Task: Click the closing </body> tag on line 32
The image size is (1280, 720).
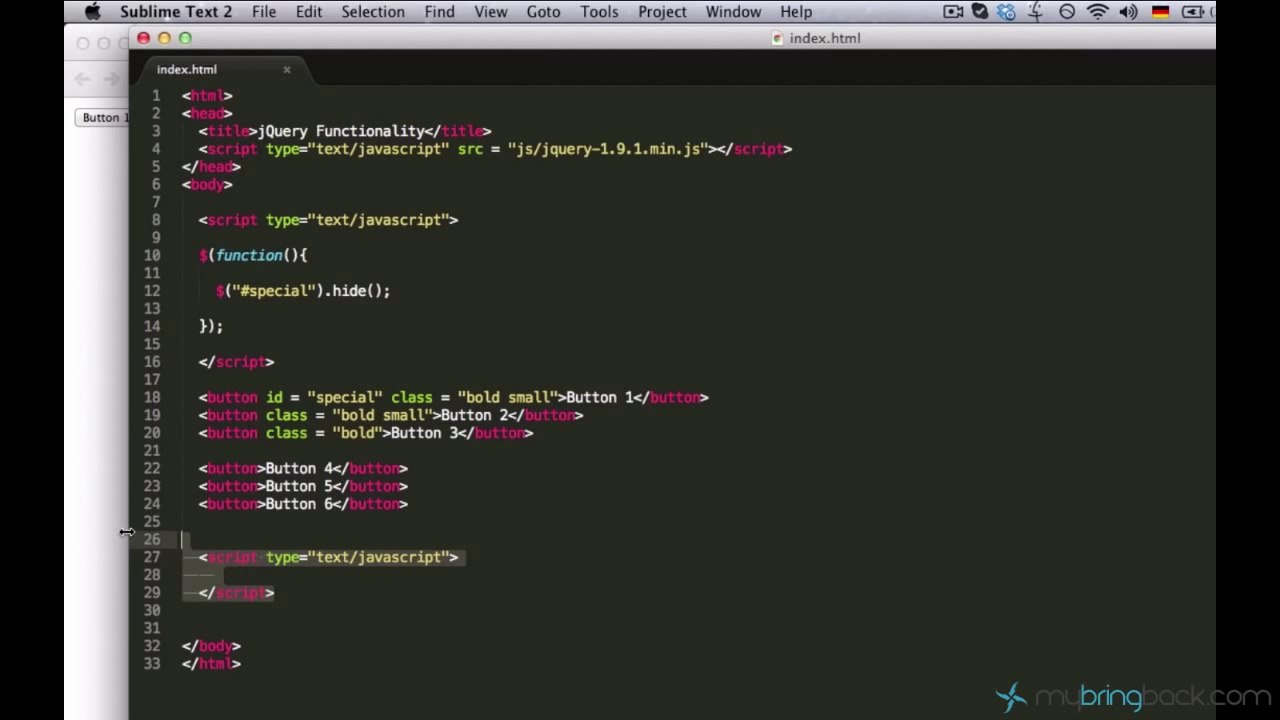Action: click(x=211, y=646)
